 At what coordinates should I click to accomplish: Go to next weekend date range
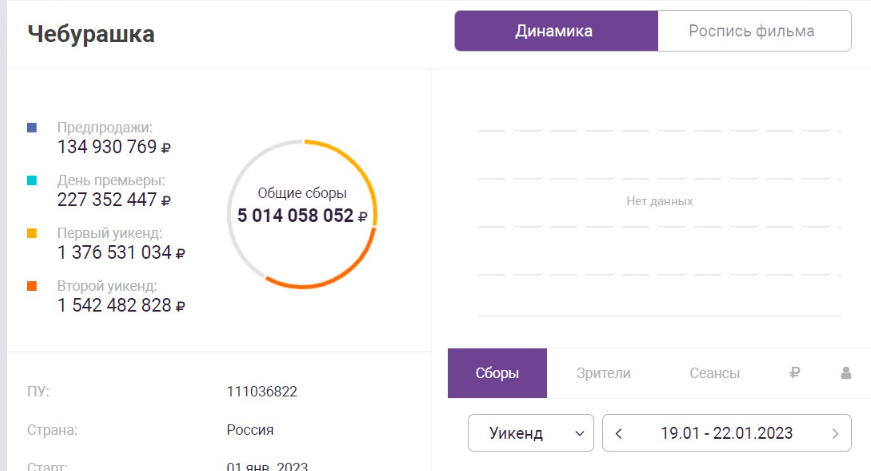click(x=835, y=433)
